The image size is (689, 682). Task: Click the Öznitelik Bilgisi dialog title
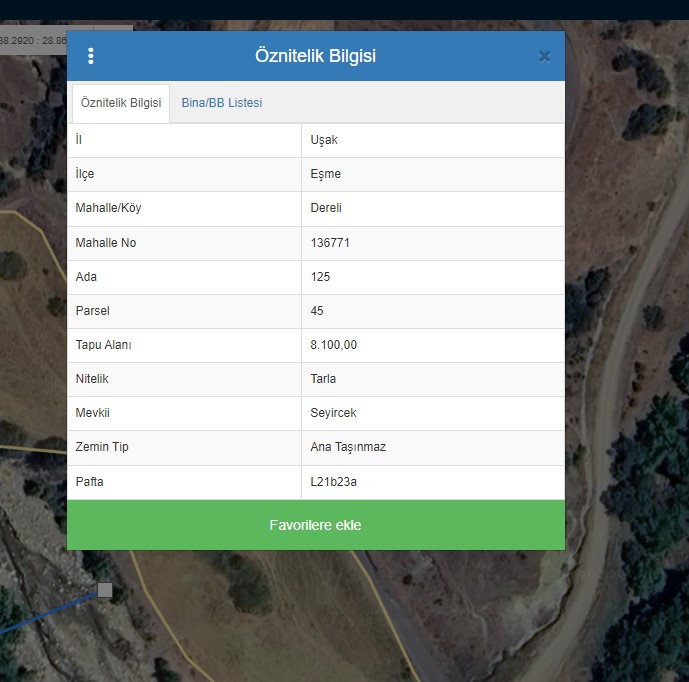tap(315, 56)
